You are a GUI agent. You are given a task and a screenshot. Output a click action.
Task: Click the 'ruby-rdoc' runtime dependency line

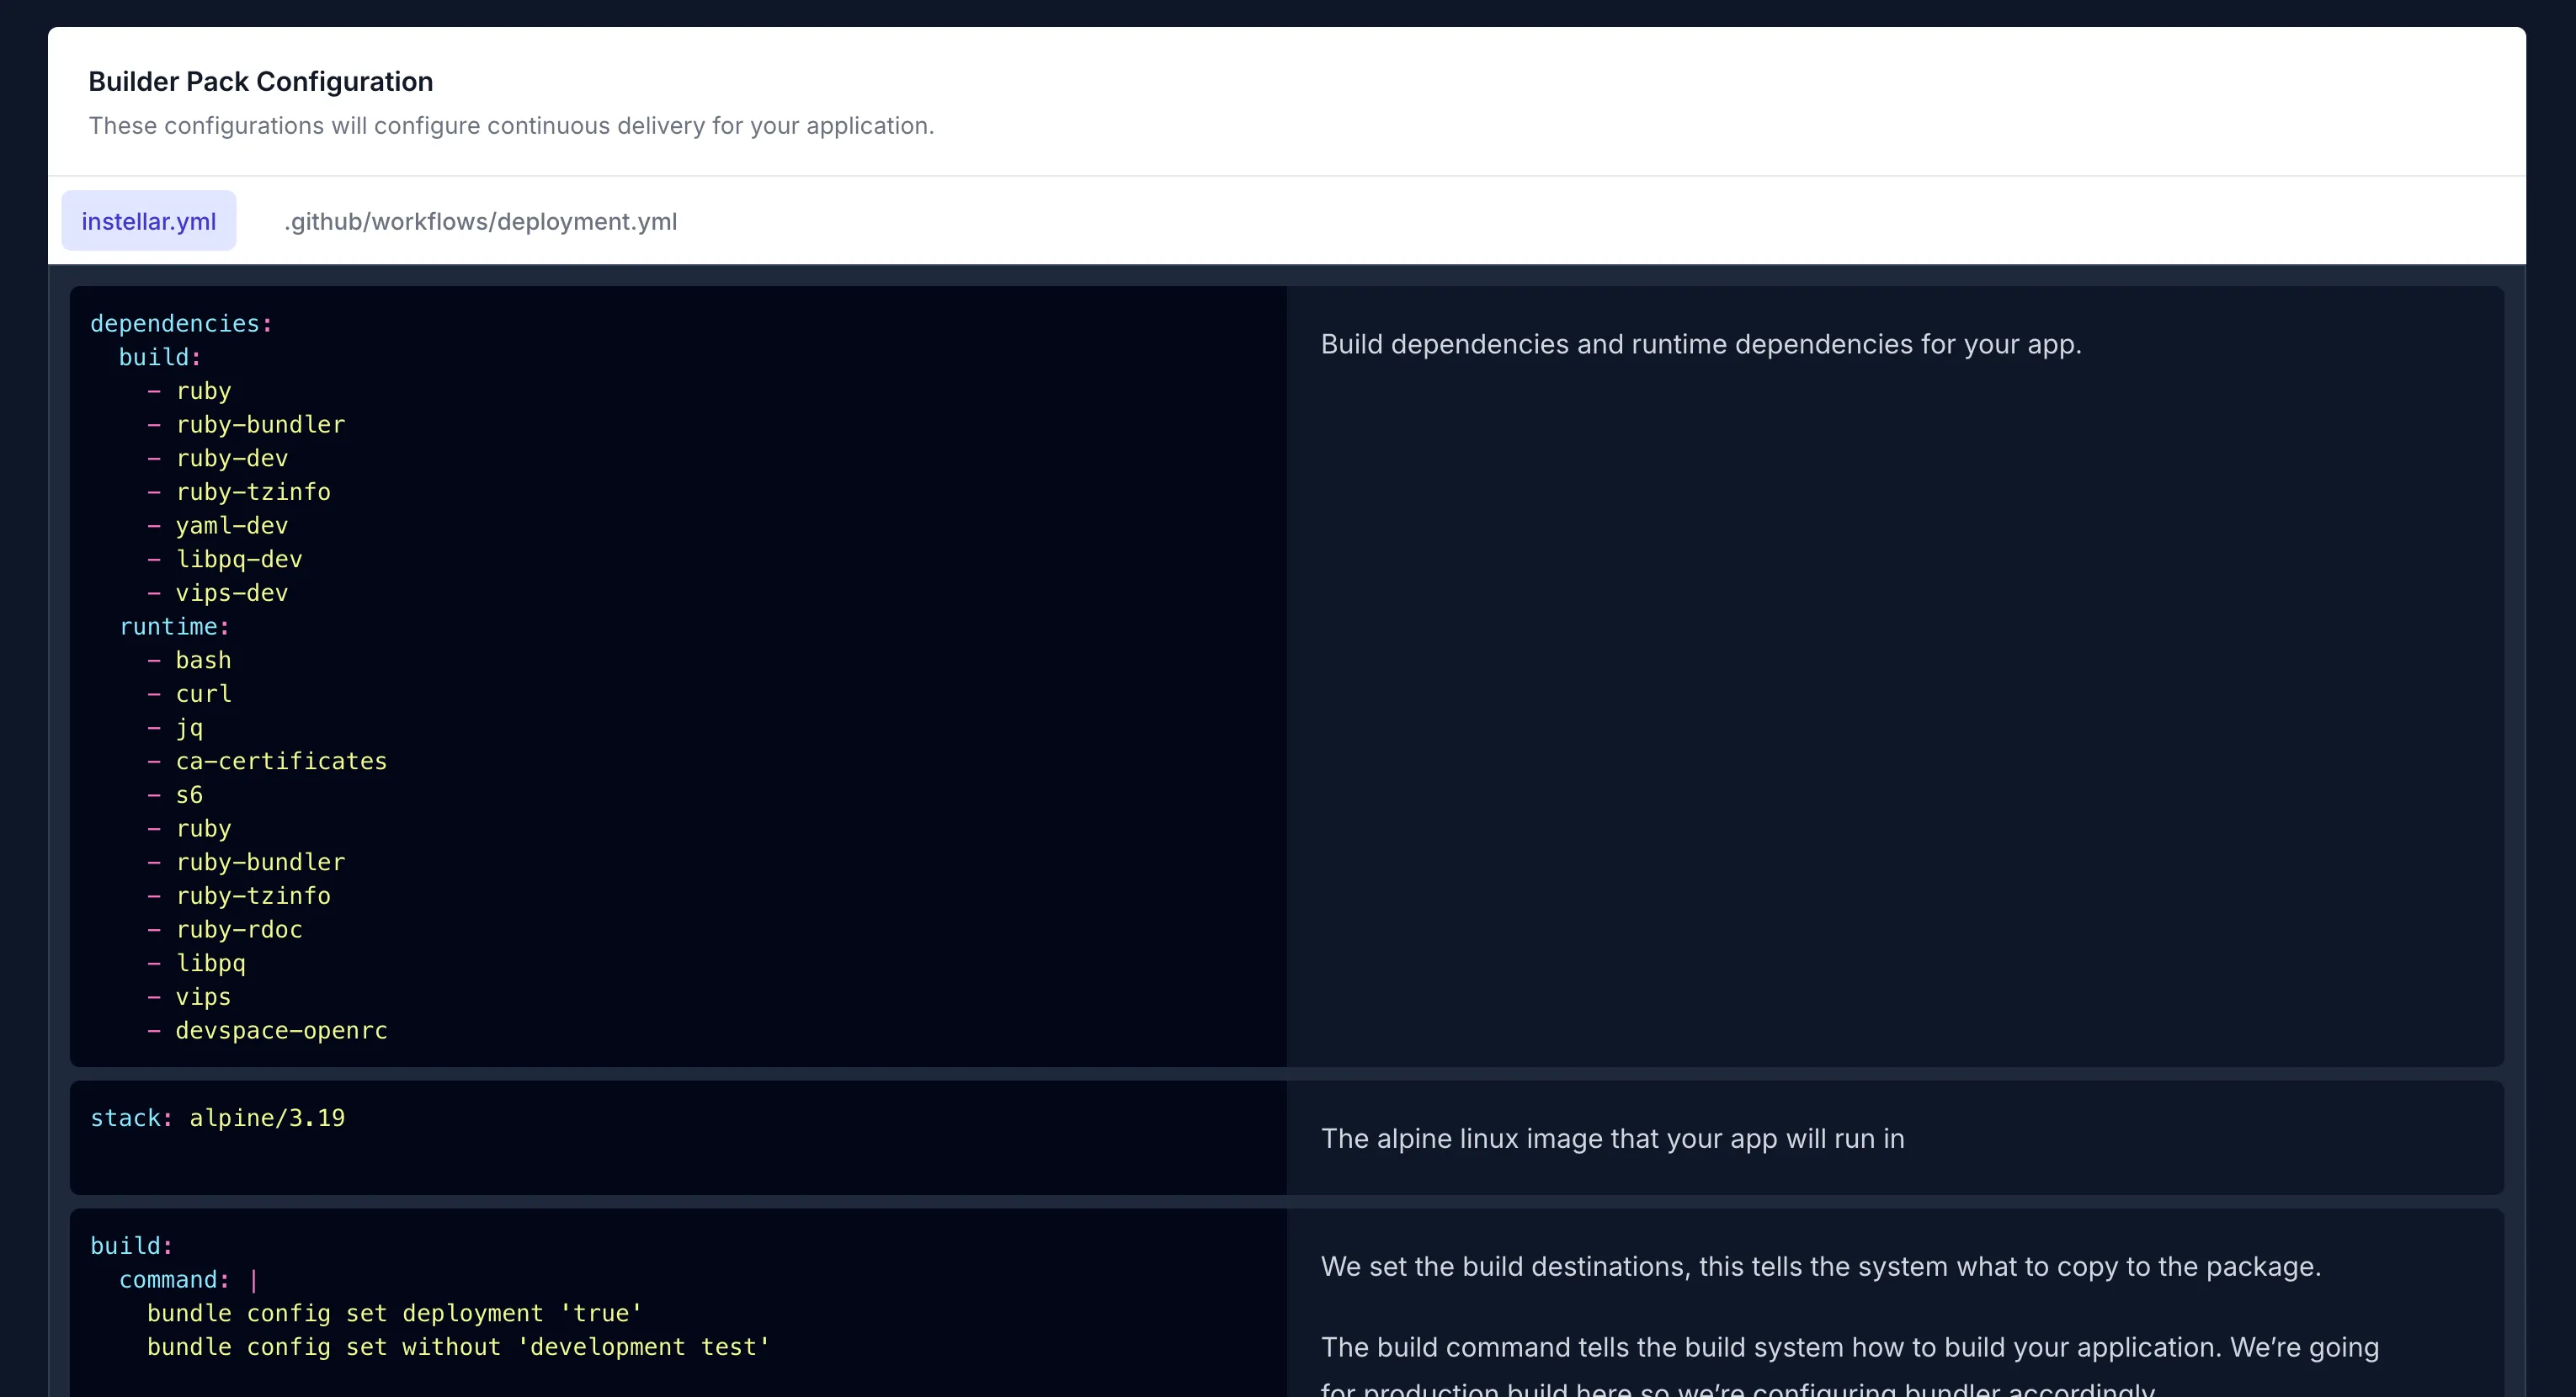[x=224, y=930]
